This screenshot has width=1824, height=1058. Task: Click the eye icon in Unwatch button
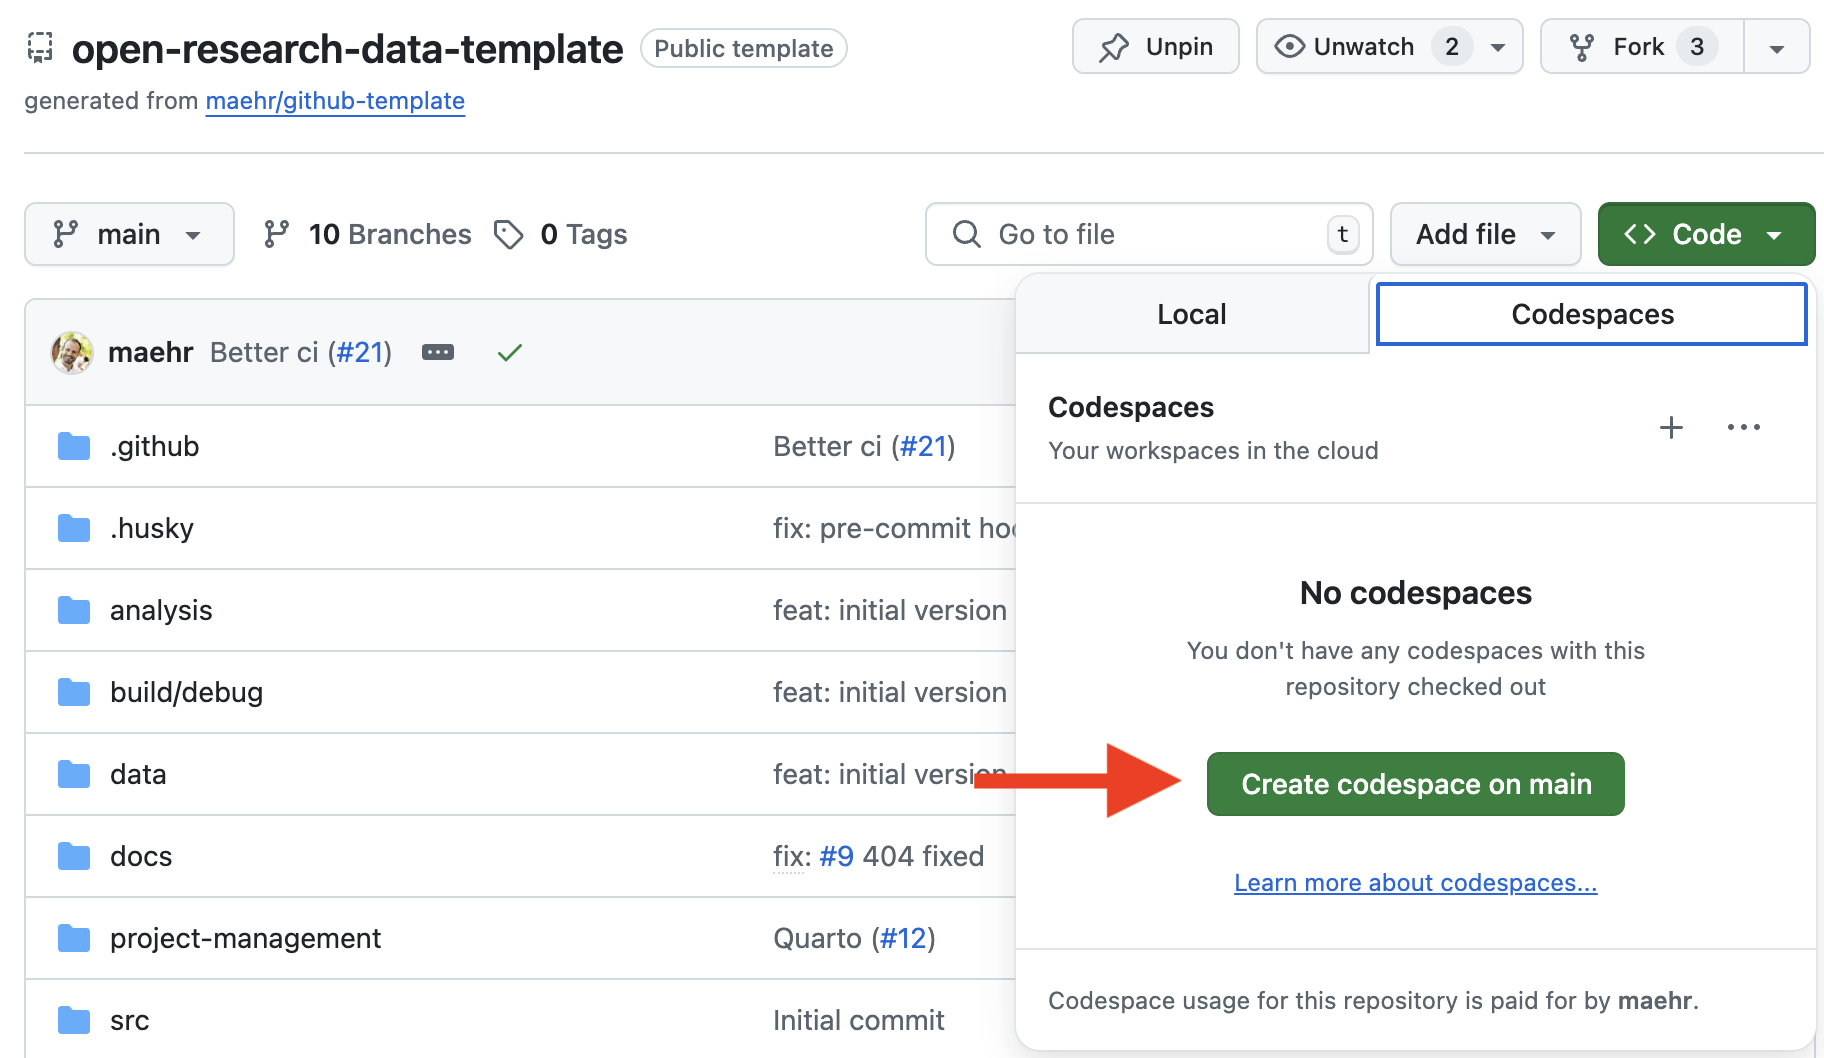tap(1289, 47)
